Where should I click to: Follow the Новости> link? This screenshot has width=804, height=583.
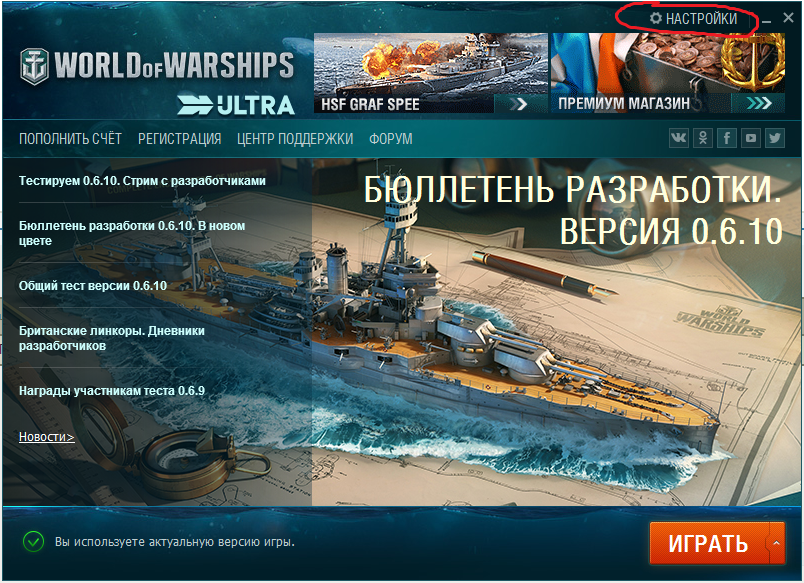(47, 436)
